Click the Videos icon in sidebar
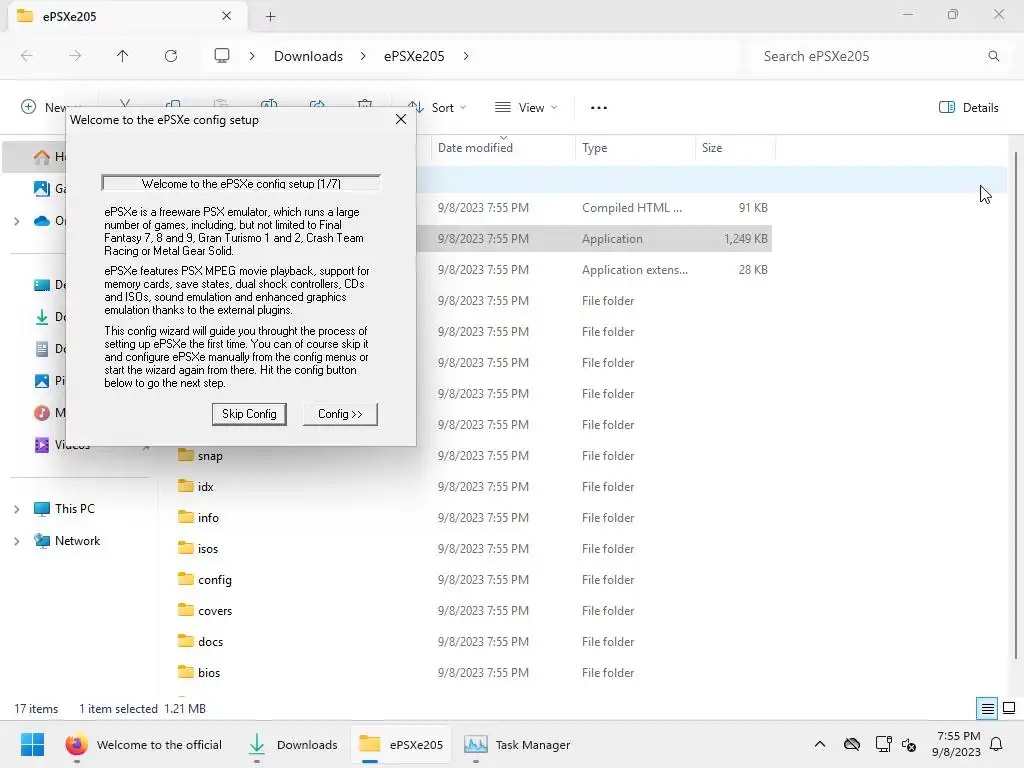1024x768 pixels. [42, 445]
